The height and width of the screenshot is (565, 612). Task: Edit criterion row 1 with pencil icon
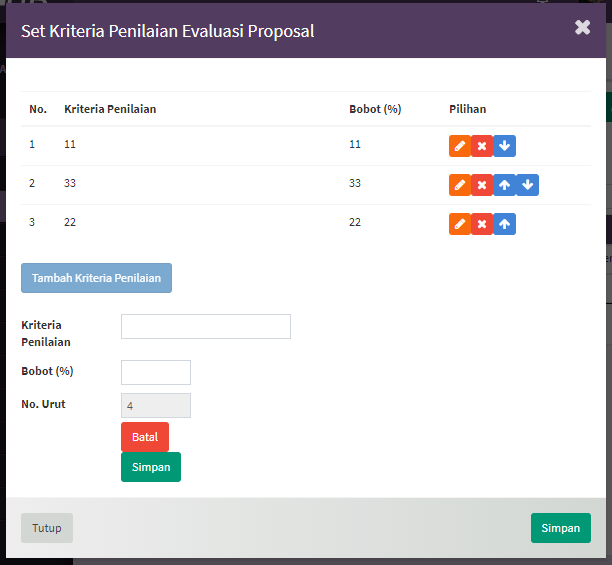pos(460,146)
